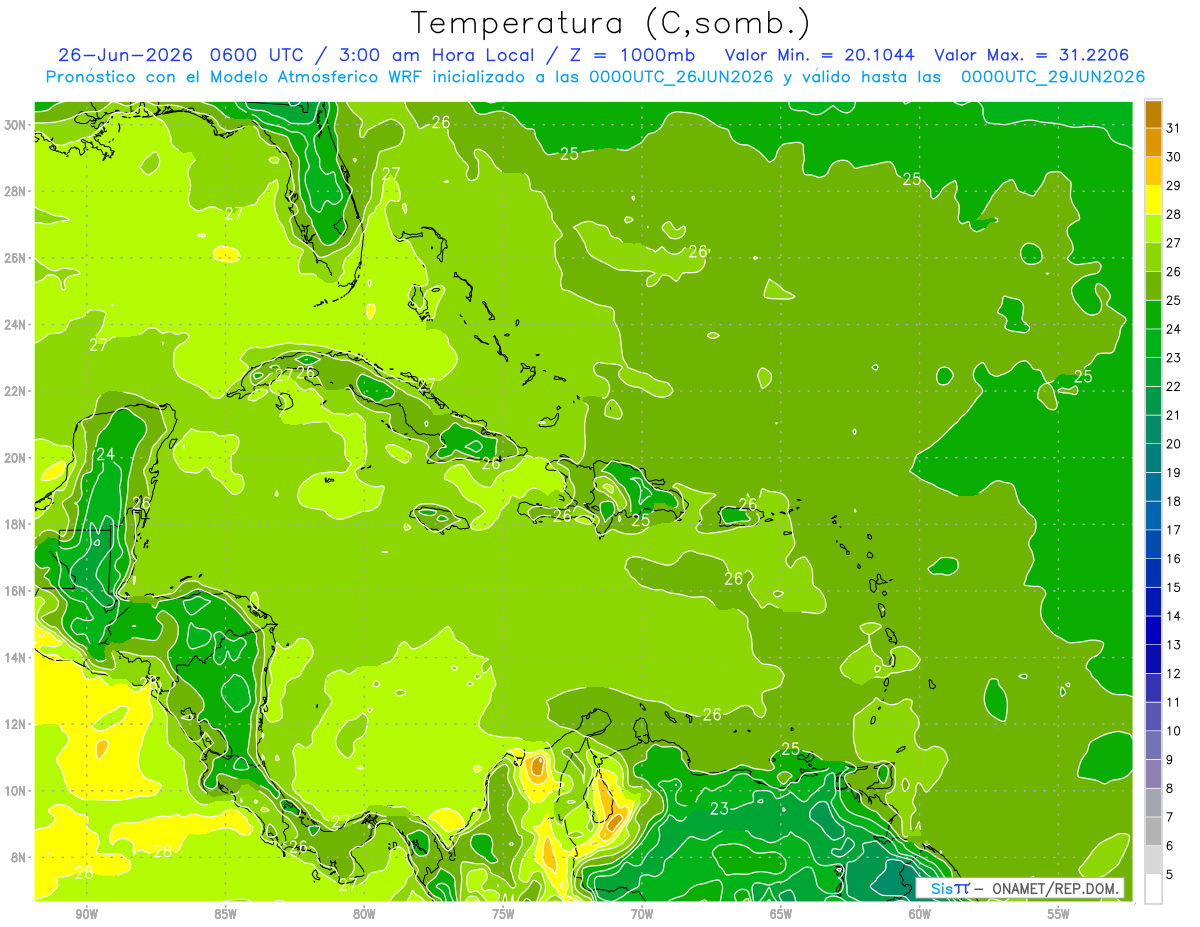The height and width of the screenshot is (927, 1200).
Task: Click the '22N' latitude axis label
Action: 15,390
